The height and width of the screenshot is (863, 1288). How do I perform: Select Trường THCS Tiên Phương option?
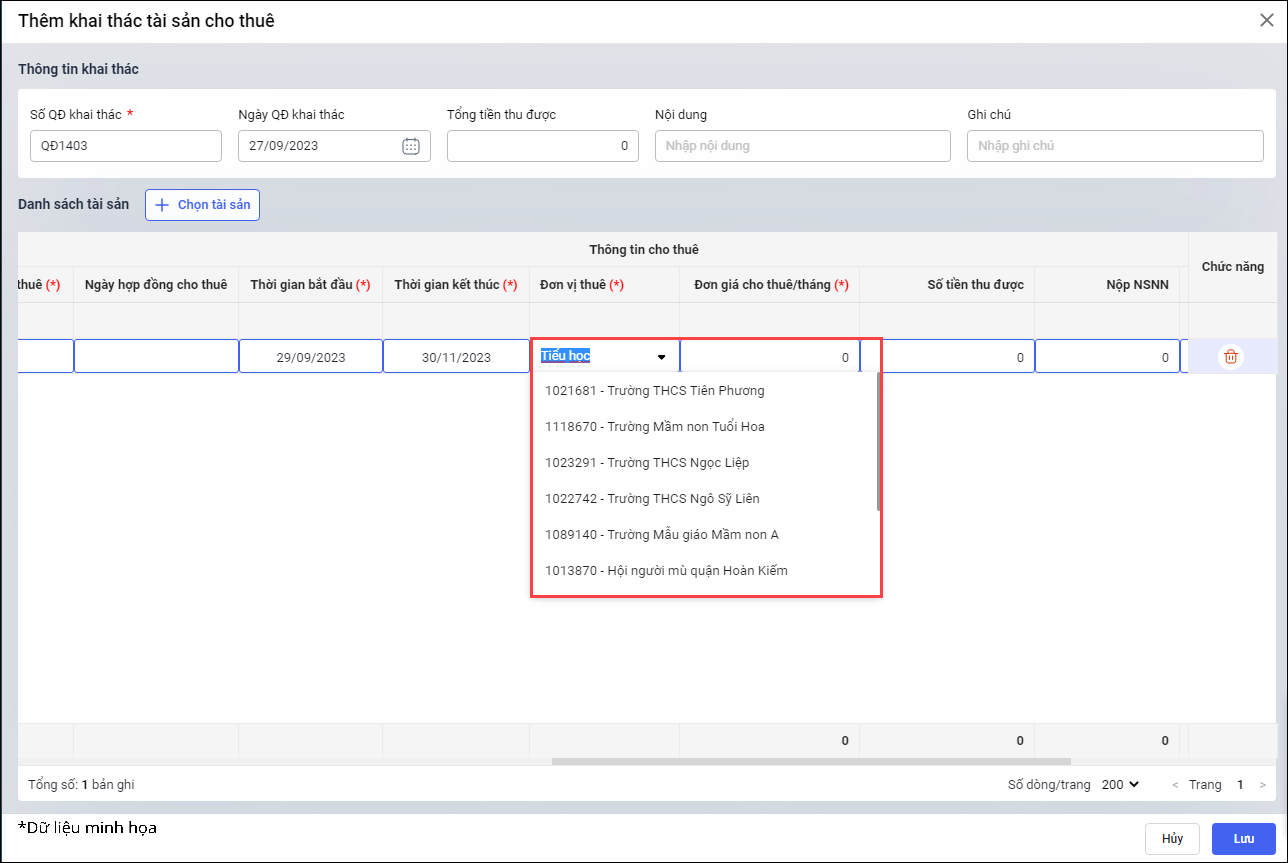[654, 391]
